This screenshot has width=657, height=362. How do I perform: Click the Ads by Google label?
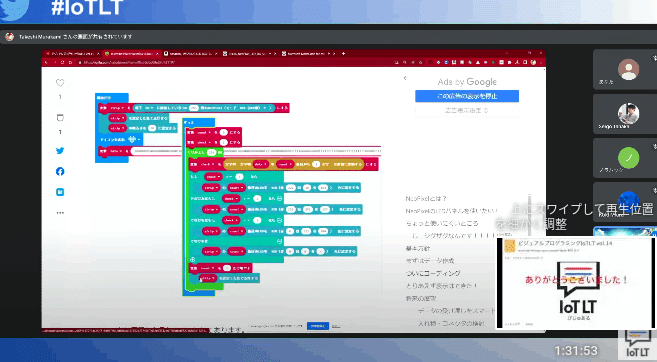point(467,82)
